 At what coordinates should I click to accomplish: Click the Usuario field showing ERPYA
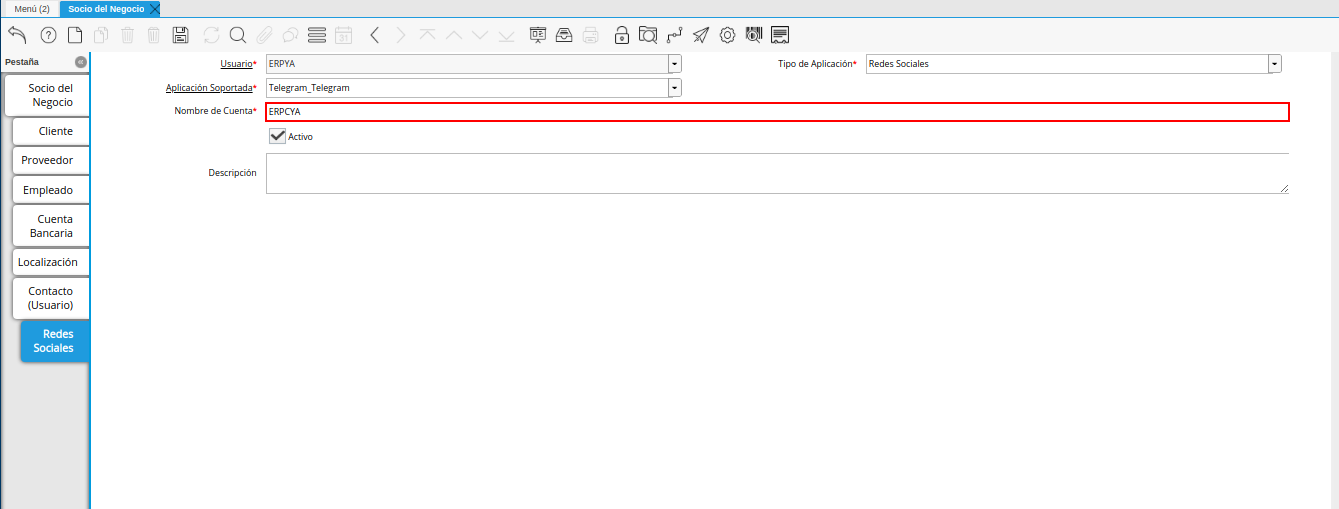point(467,63)
